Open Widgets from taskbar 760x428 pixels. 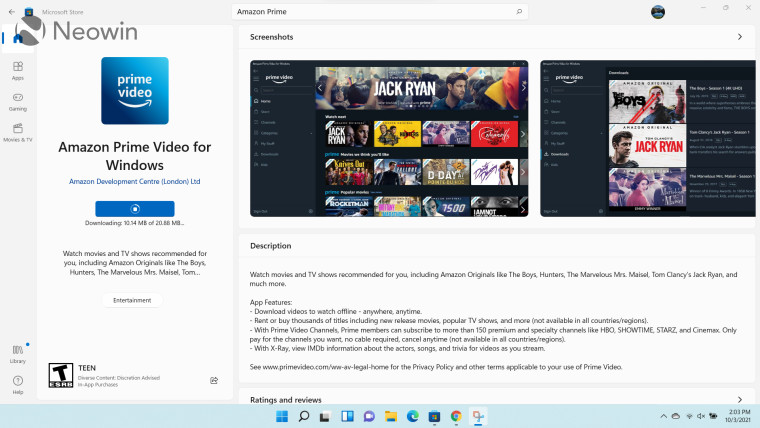347,416
